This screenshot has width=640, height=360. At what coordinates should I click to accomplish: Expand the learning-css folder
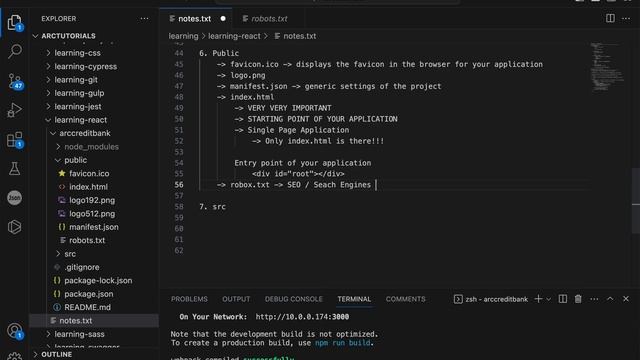click(93, 53)
